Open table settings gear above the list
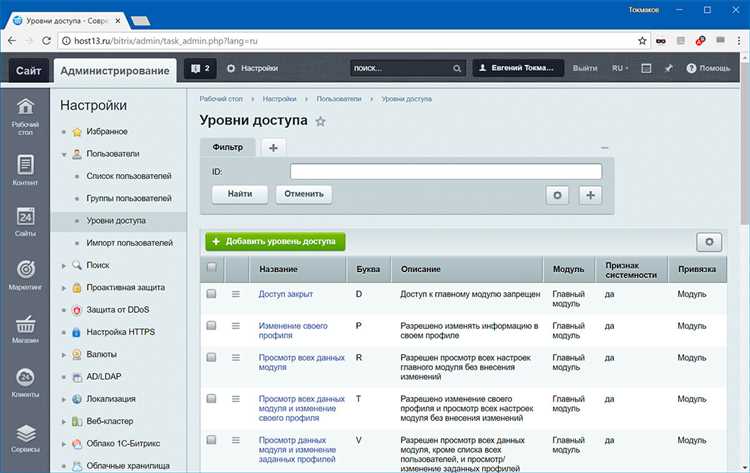Image resolution: width=750 pixels, height=473 pixels. click(x=709, y=242)
